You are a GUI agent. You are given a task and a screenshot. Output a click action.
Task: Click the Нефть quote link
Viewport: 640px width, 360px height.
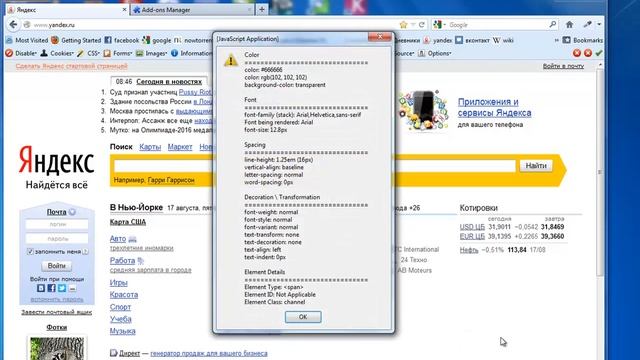pyautogui.click(x=469, y=250)
